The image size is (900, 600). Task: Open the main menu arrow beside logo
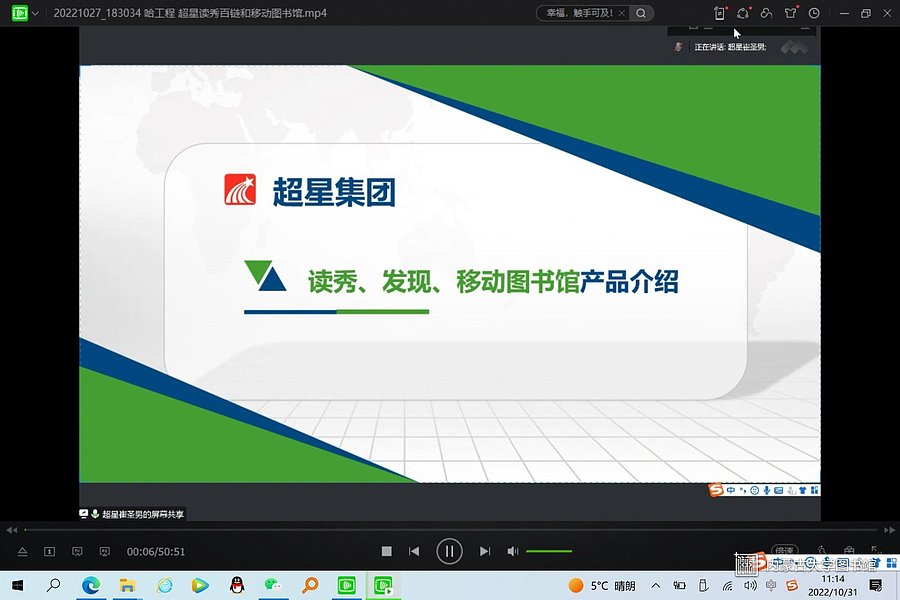click(36, 13)
